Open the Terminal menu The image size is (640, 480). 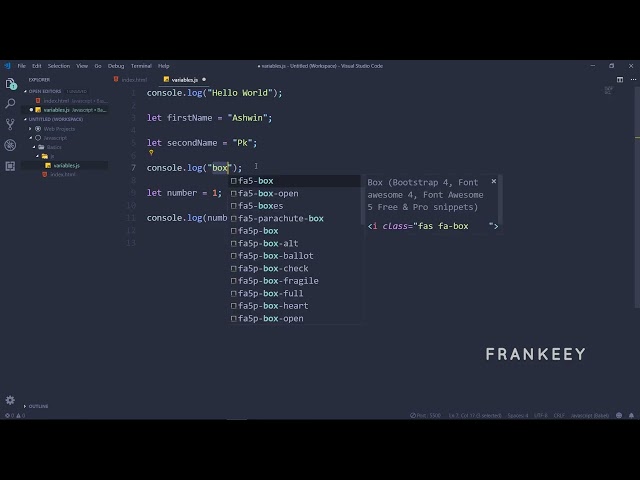tap(141, 66)
